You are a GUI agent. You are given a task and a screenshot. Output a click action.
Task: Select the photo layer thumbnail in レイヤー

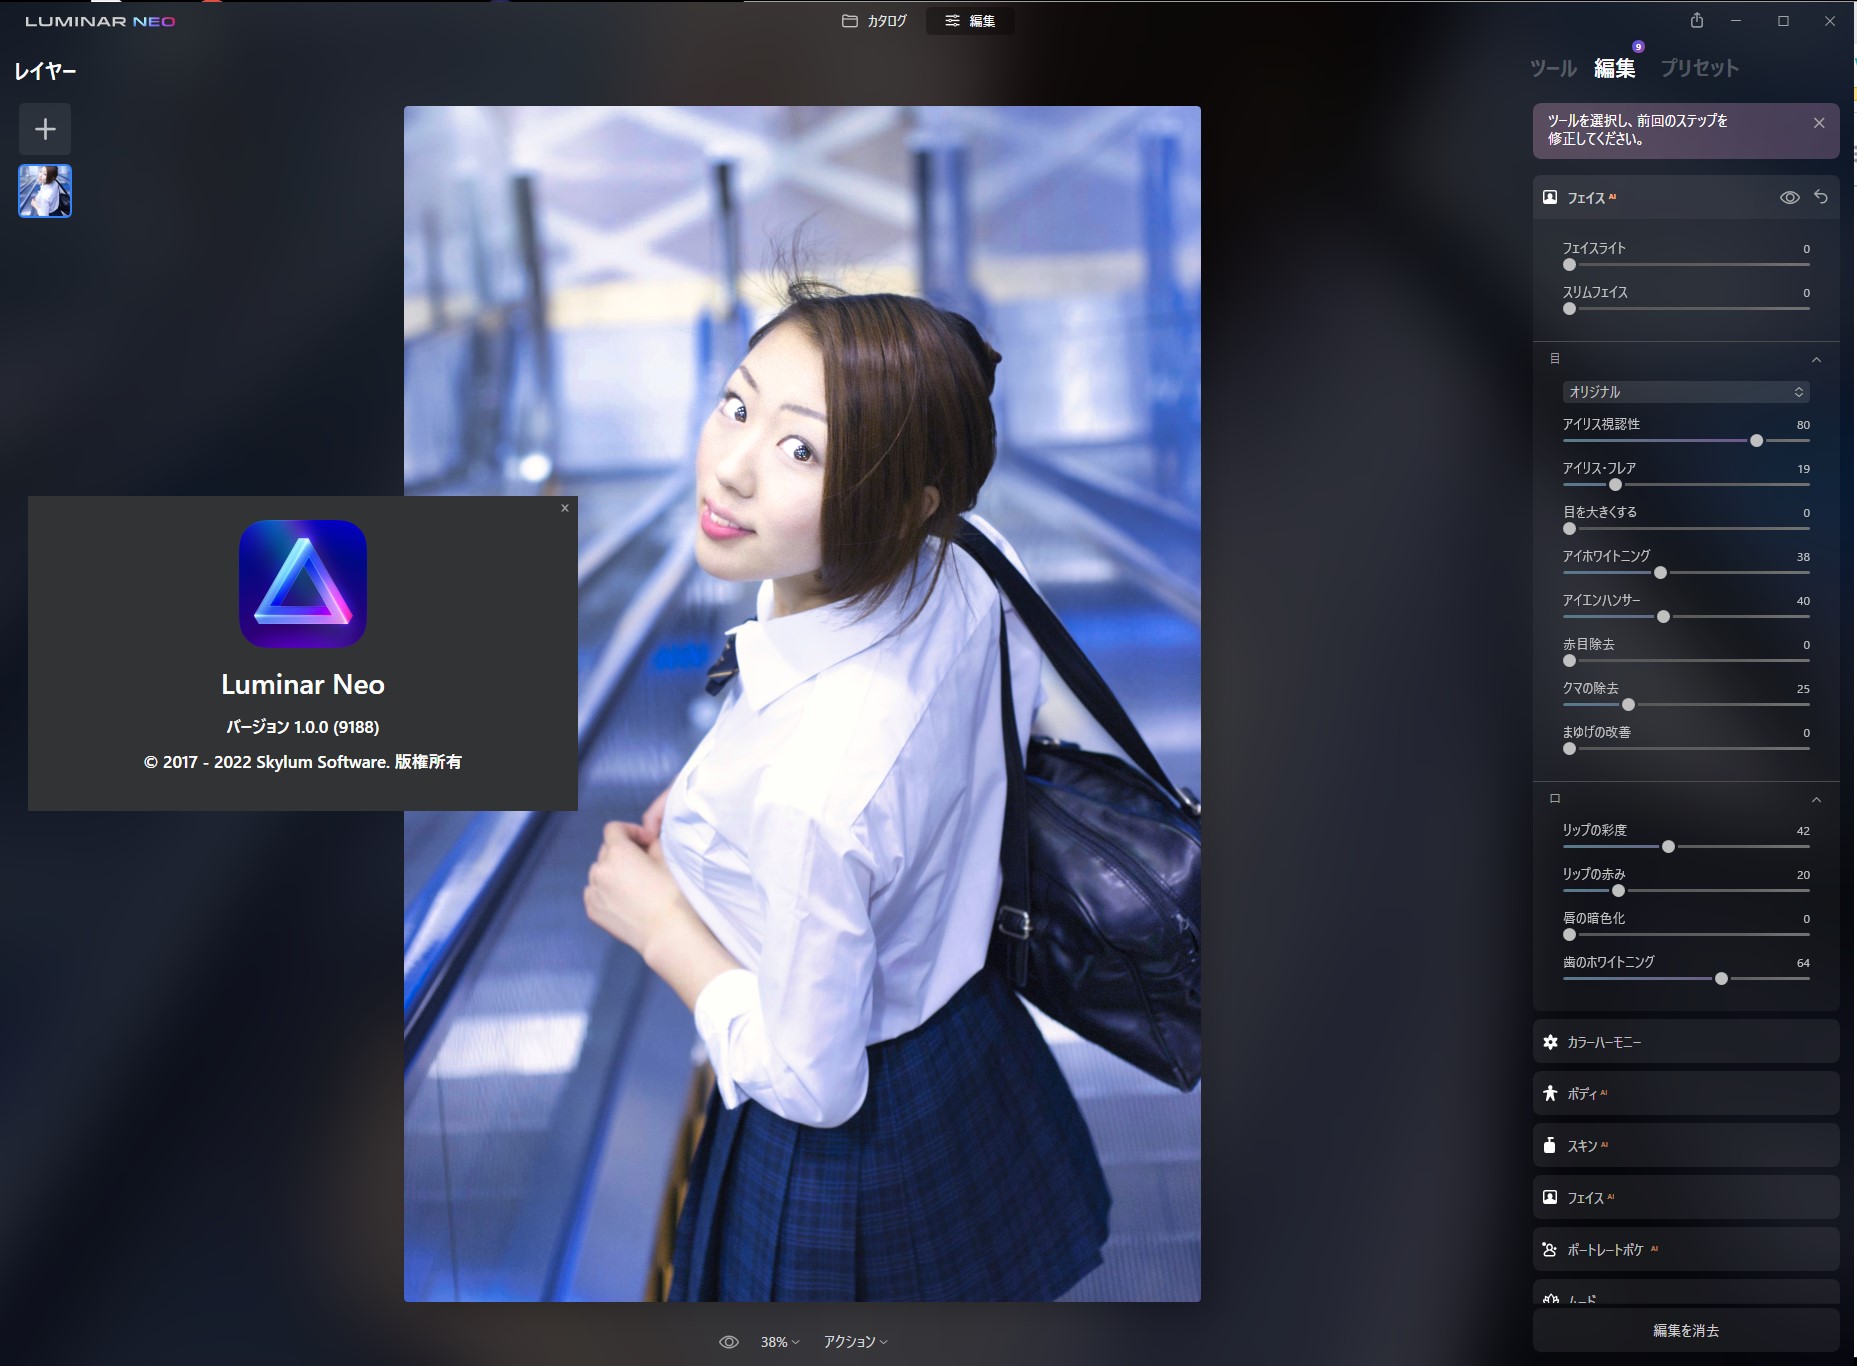45,191
